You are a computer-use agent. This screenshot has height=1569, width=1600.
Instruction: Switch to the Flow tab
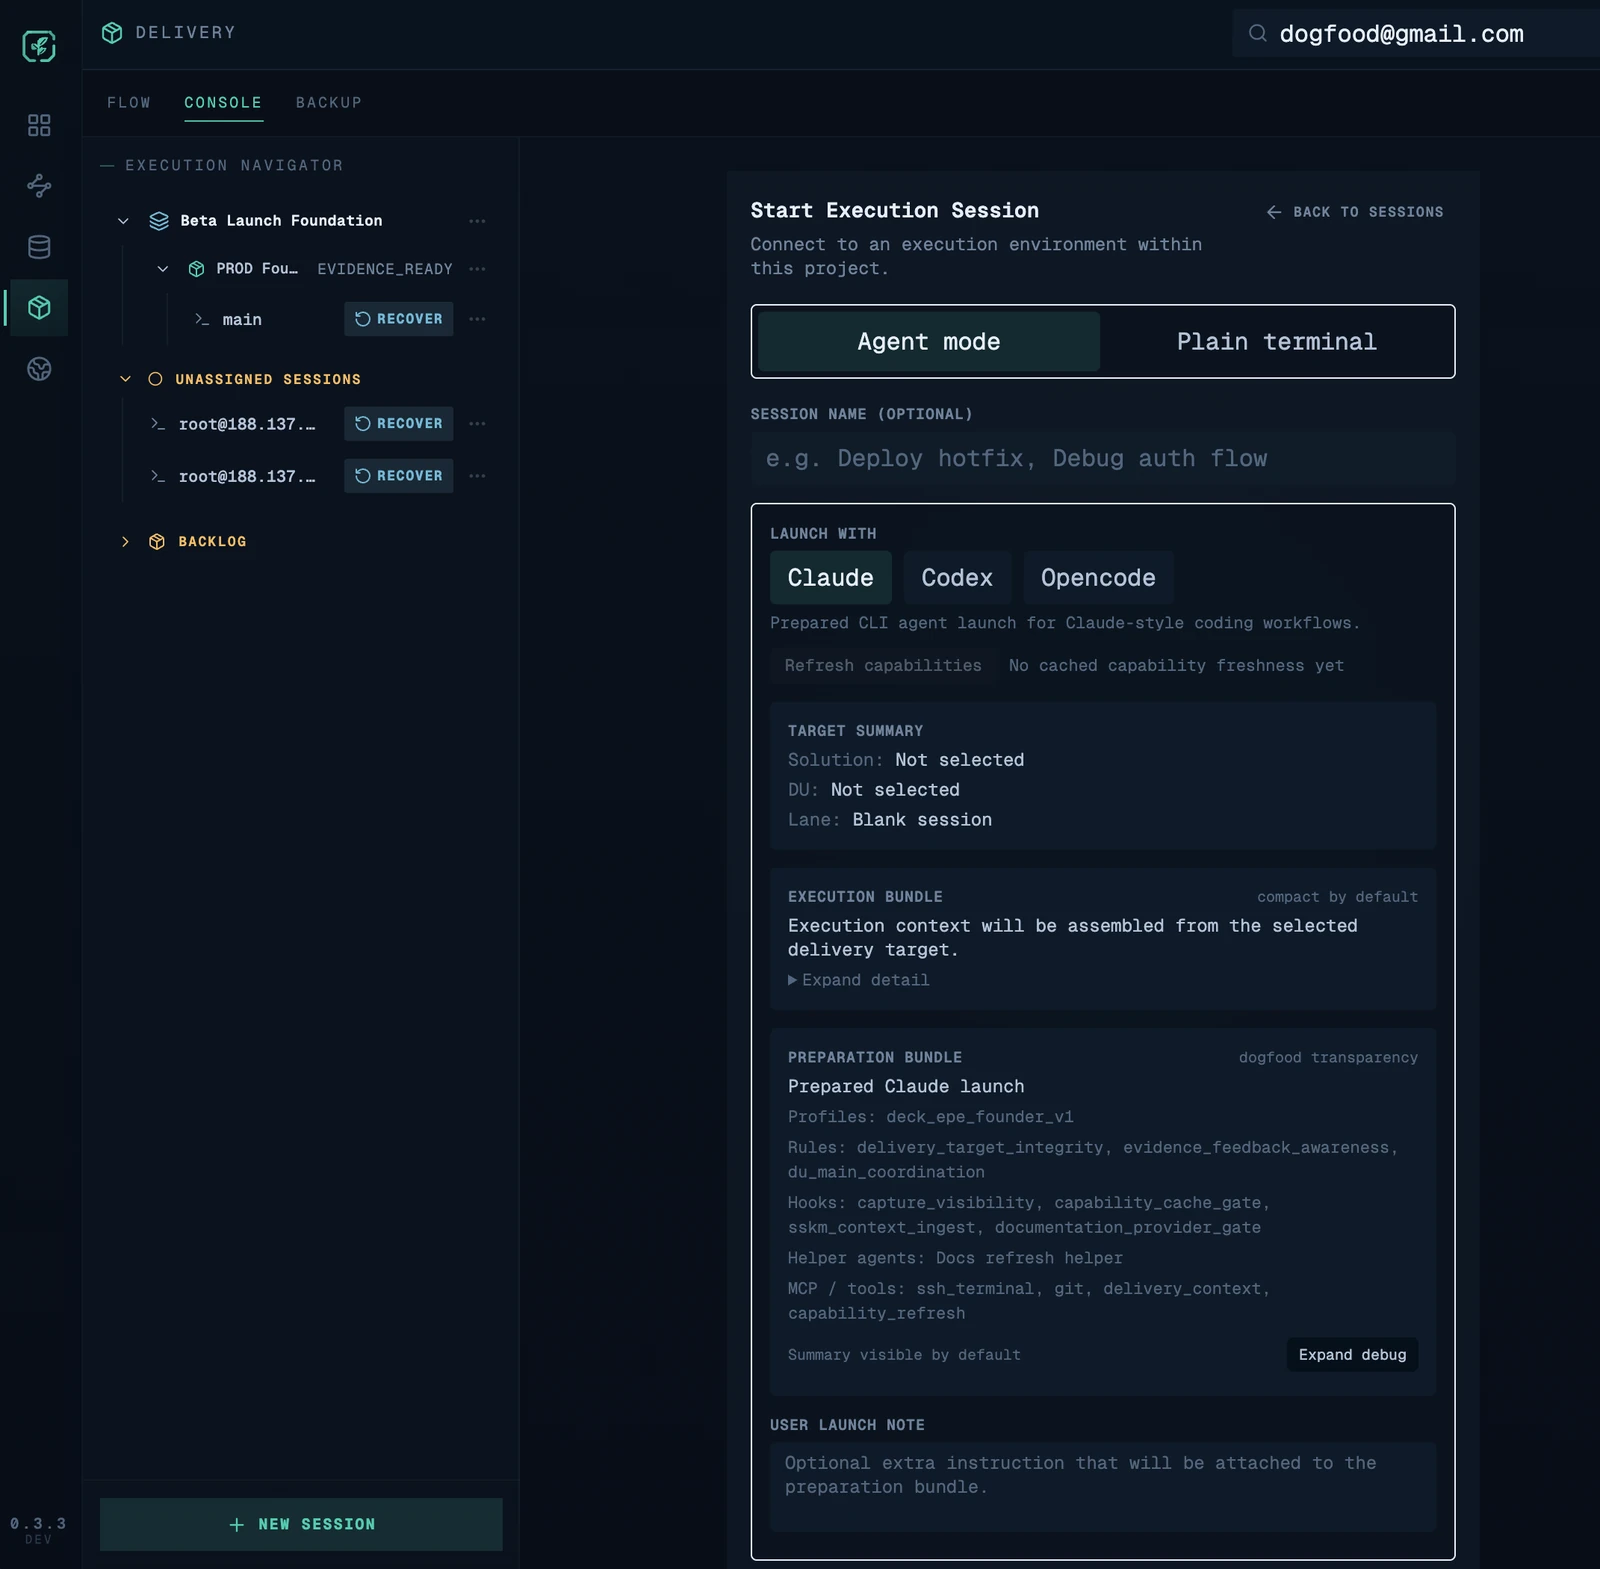click(129, 103)
